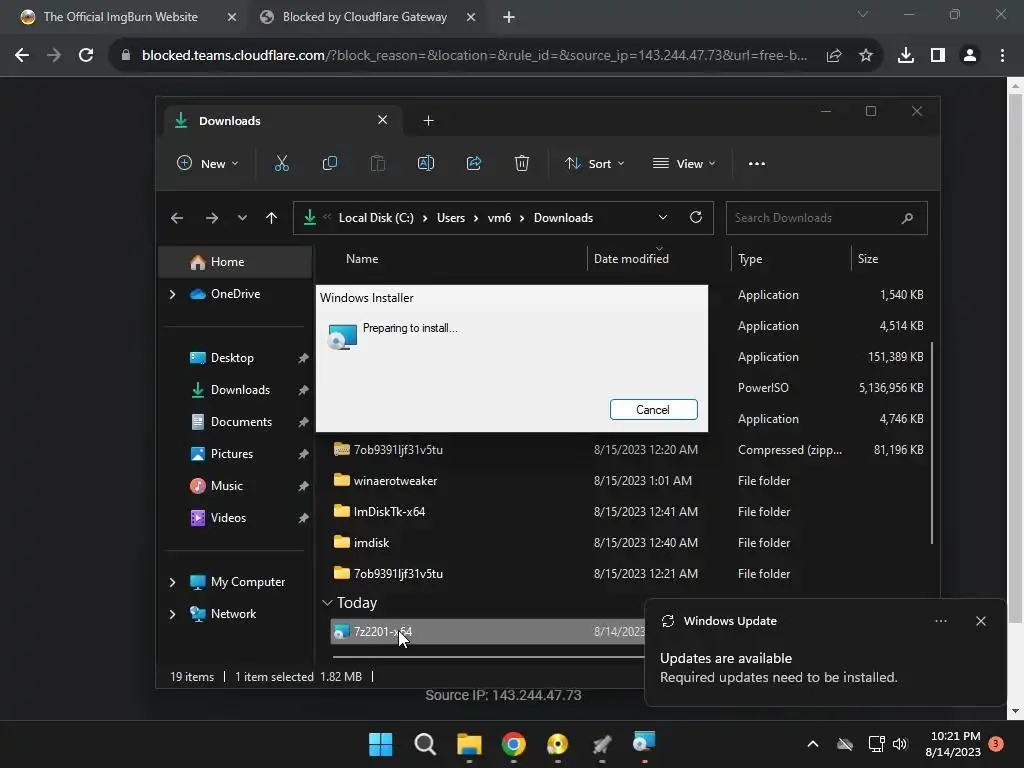Viewport: 1024px width, 768px height.
Task: Go forward in File Explorer navigation
Action: point(212,218)
